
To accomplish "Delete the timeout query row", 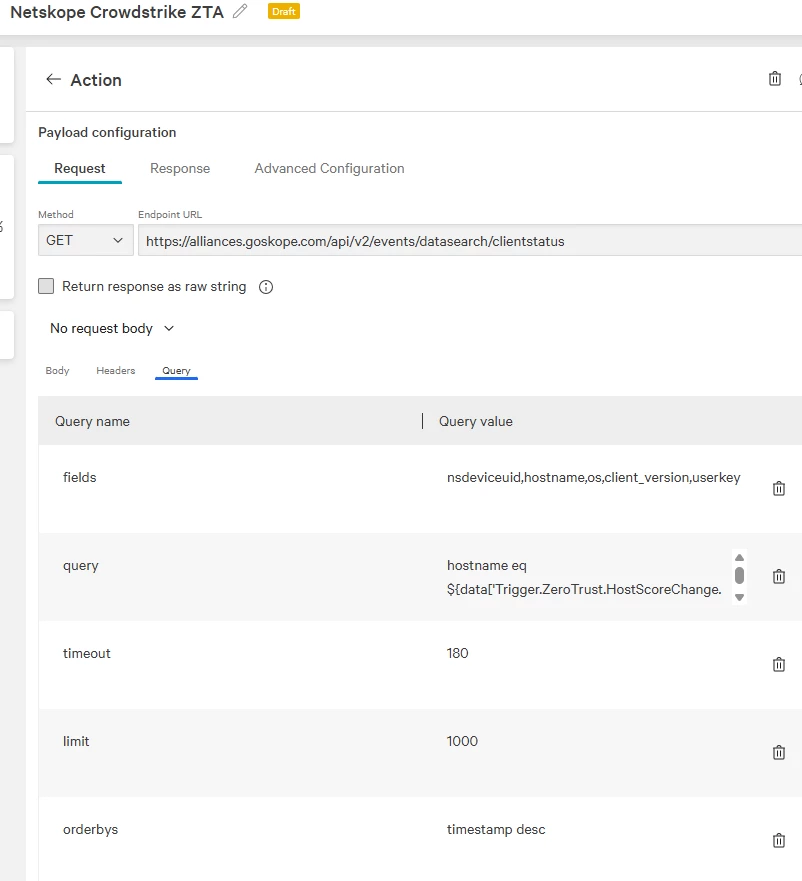I will tap(778, 665).
